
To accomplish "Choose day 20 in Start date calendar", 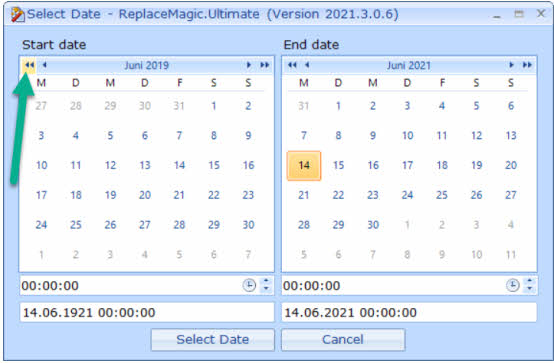I will pyautogui.click(x=145, y=195).
